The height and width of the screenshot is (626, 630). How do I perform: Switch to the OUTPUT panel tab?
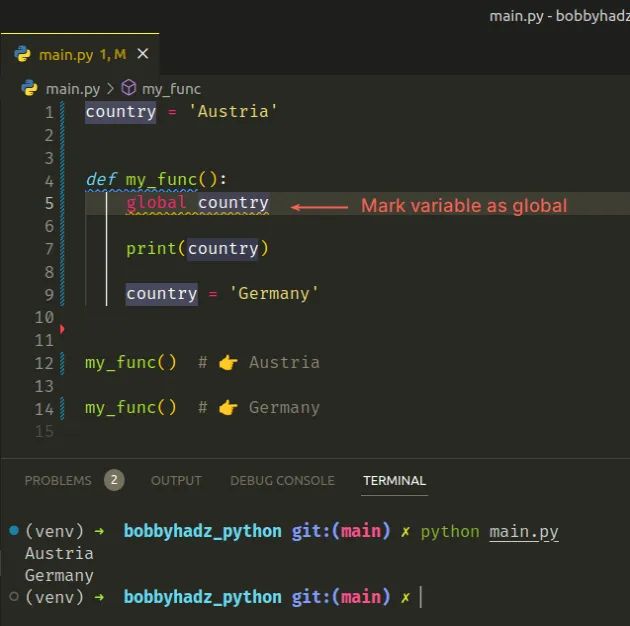click(176, 480)
